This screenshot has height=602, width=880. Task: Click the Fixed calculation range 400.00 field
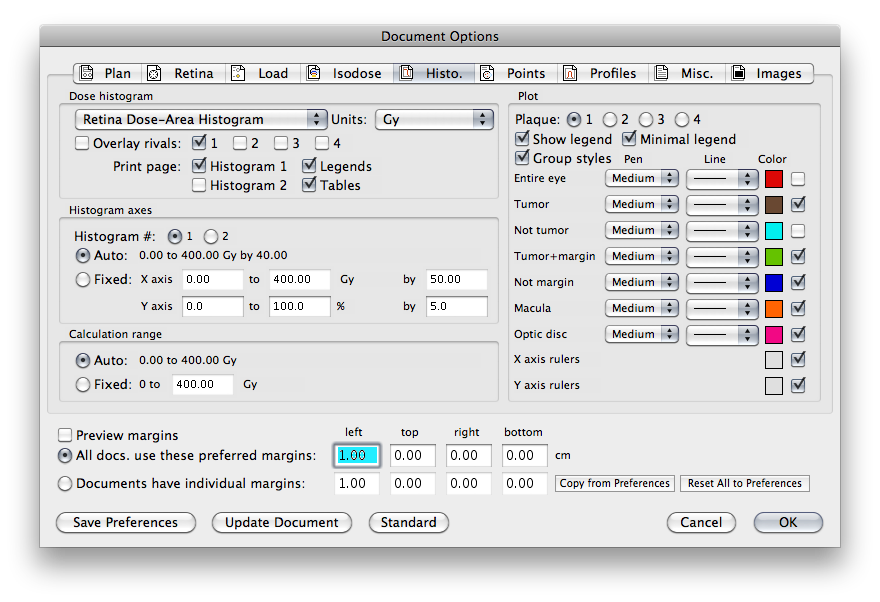(203, 384)
